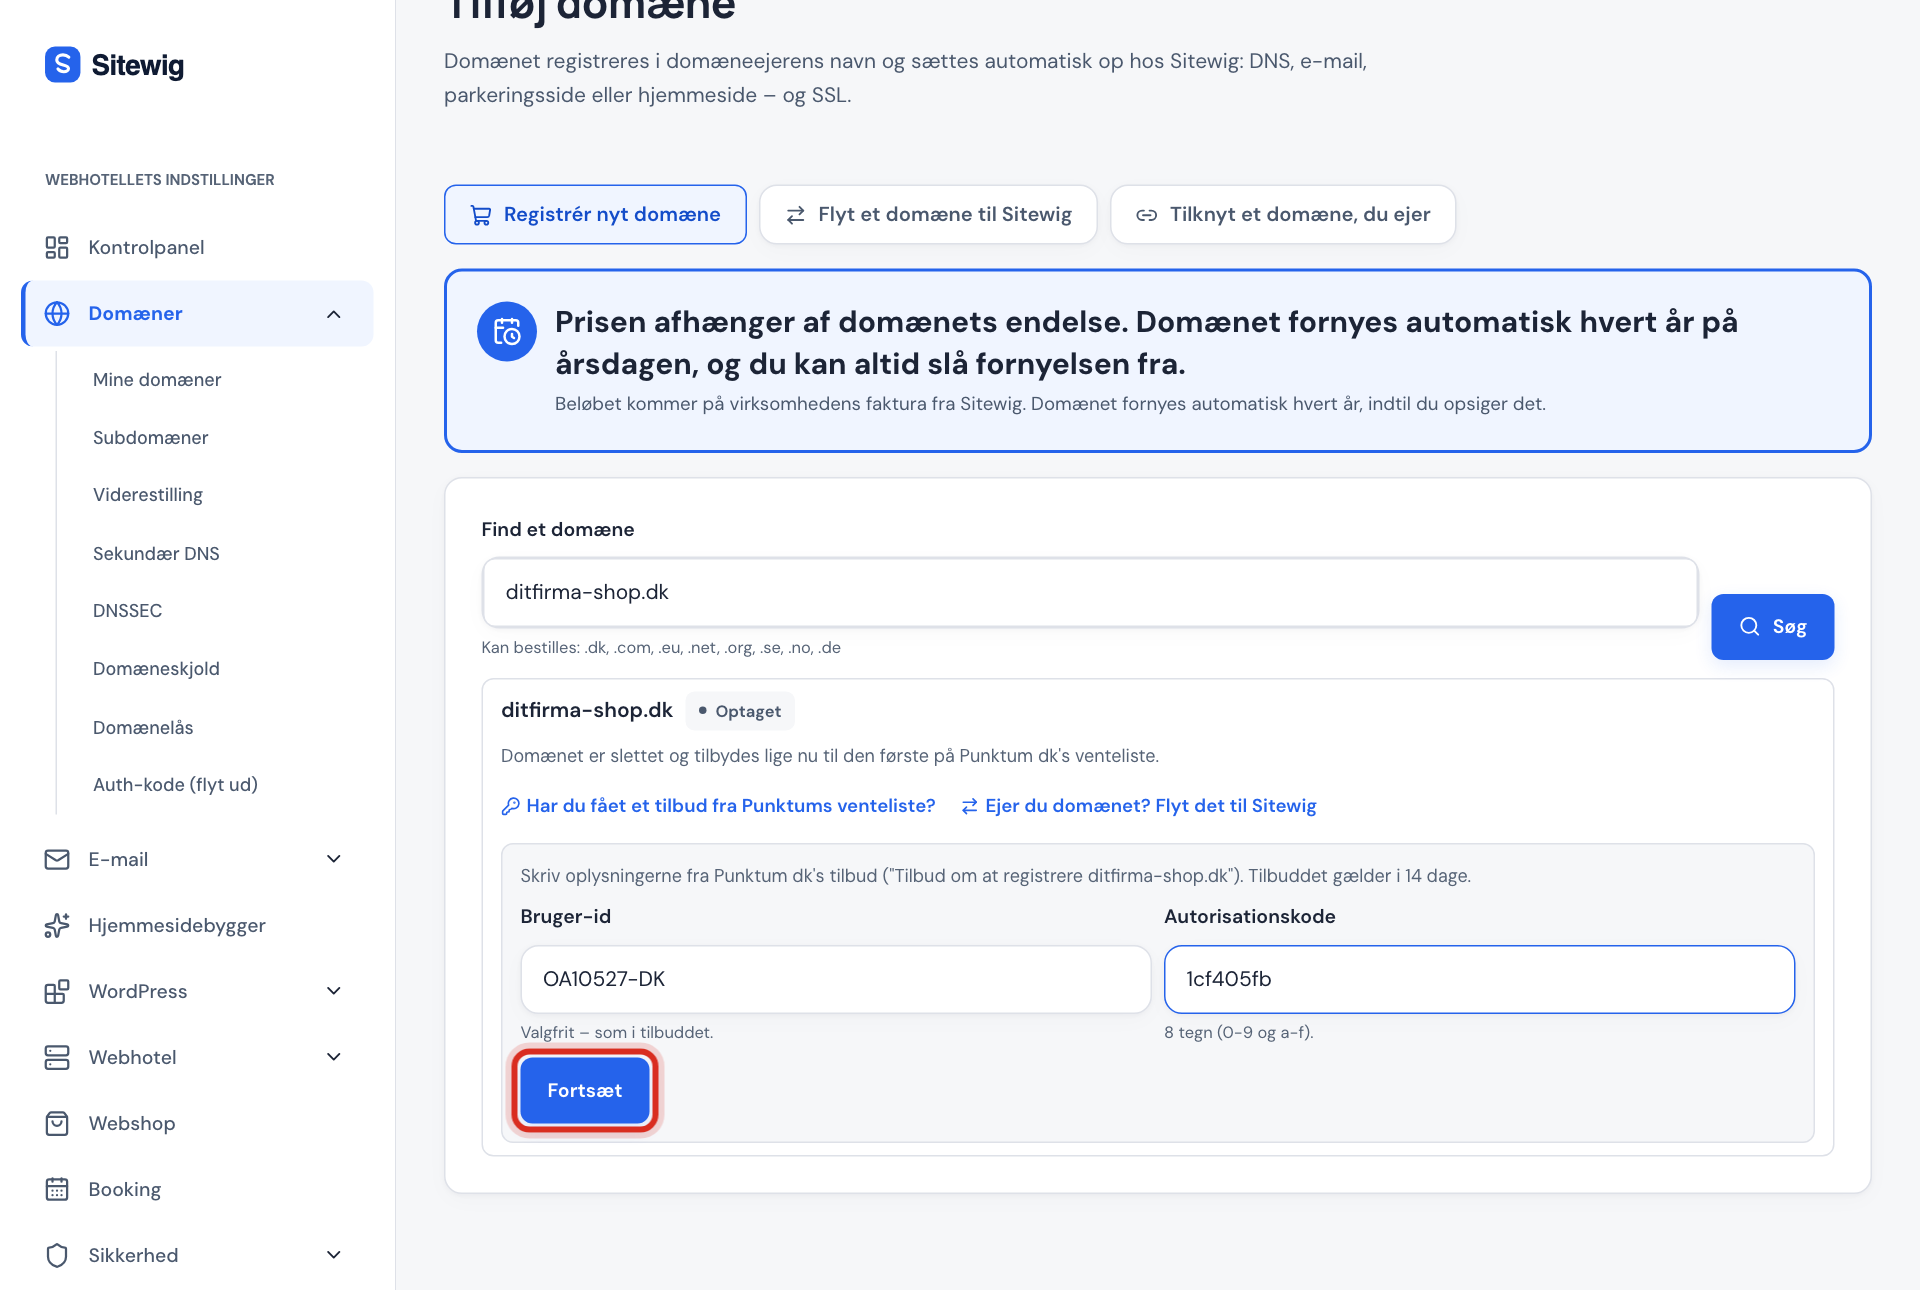
Task: Click the Søg search button
Action: [1772, 627]
